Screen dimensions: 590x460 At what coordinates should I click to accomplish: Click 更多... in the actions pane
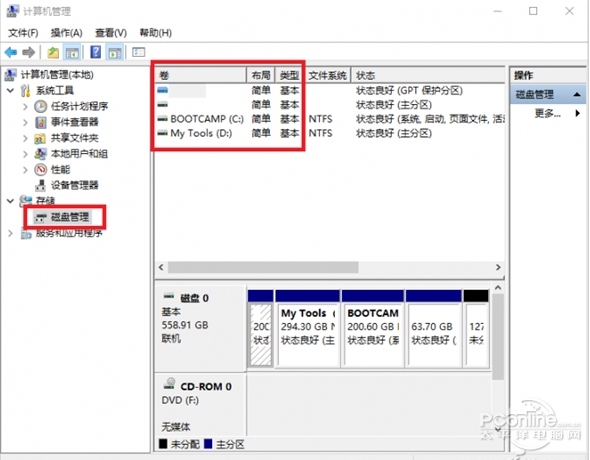click(x=547, y=113)
